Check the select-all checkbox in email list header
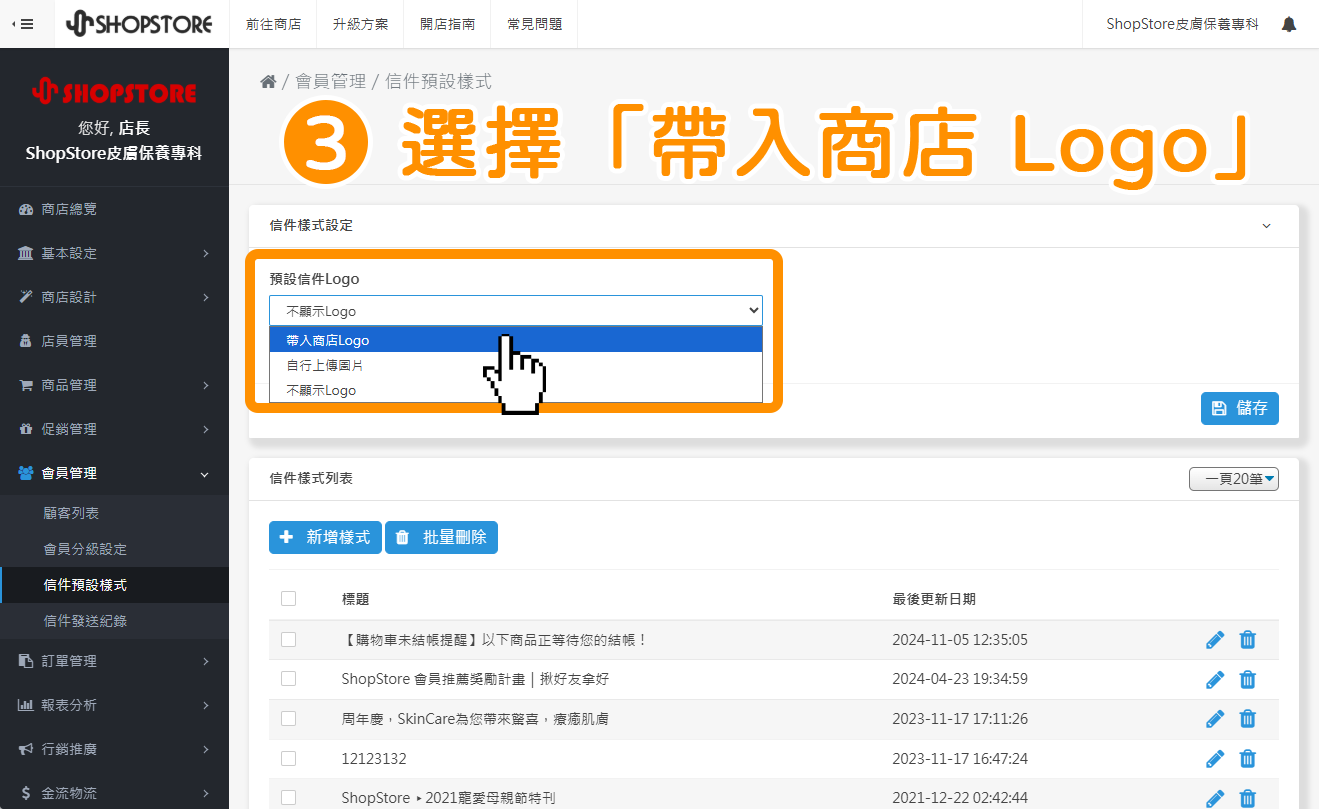1319x809 pixels. (x=288, y=598)
